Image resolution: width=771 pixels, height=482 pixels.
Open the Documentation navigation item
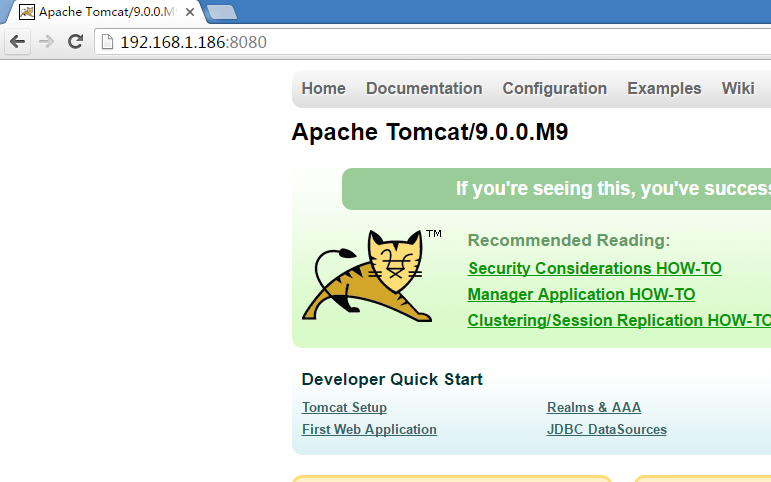[x=424, y=89]
